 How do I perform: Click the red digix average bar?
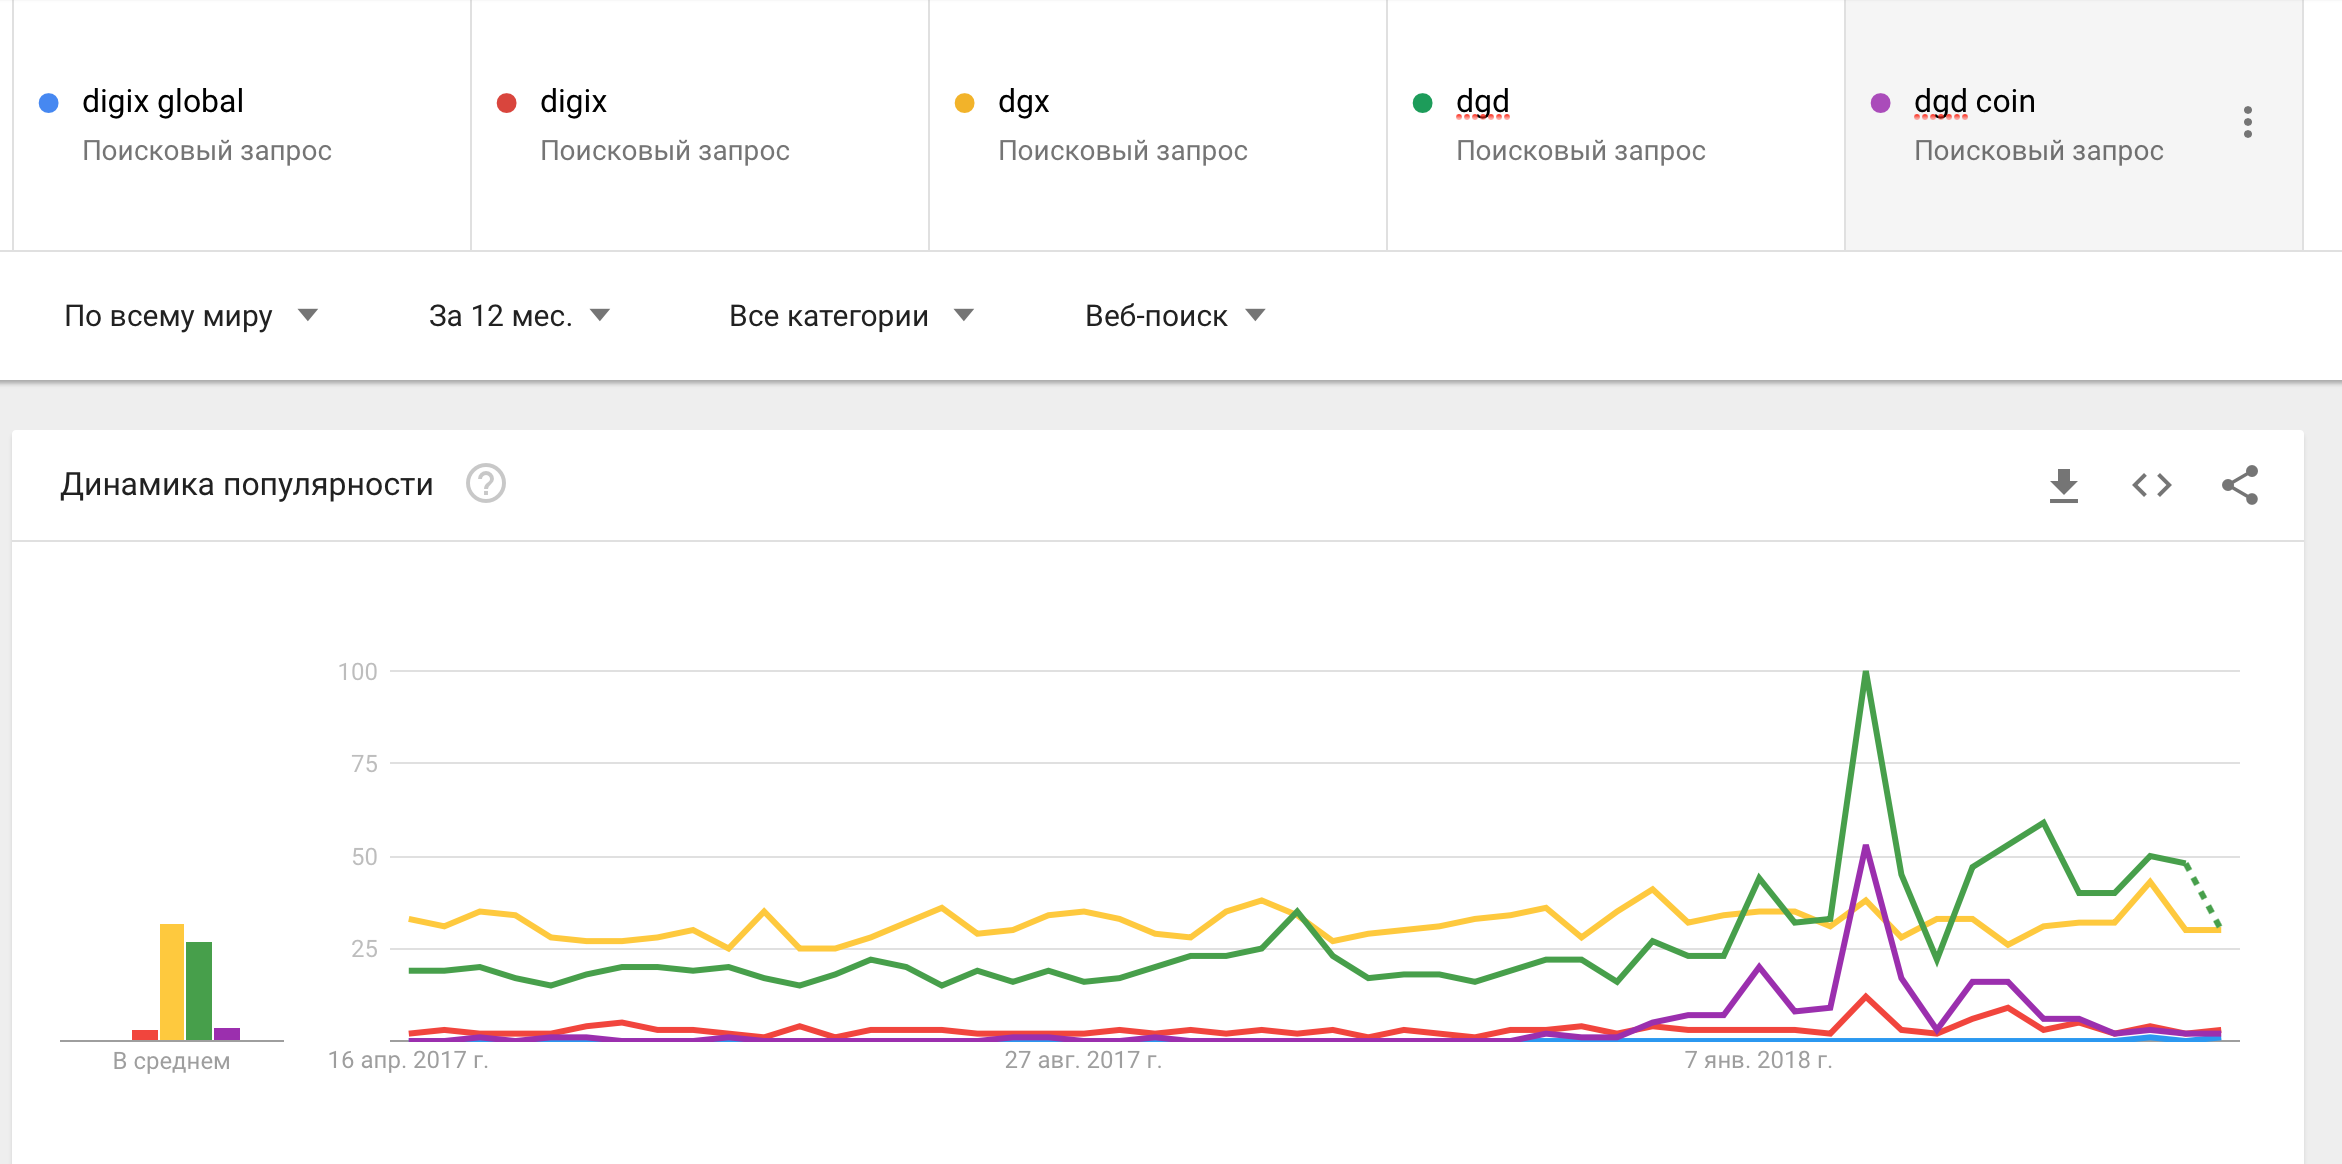(145, 1035)
